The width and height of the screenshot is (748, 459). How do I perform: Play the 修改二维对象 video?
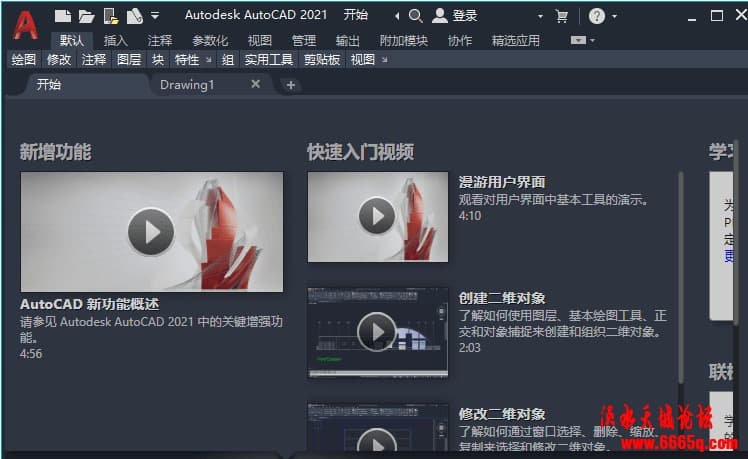[x=377, y=440]
